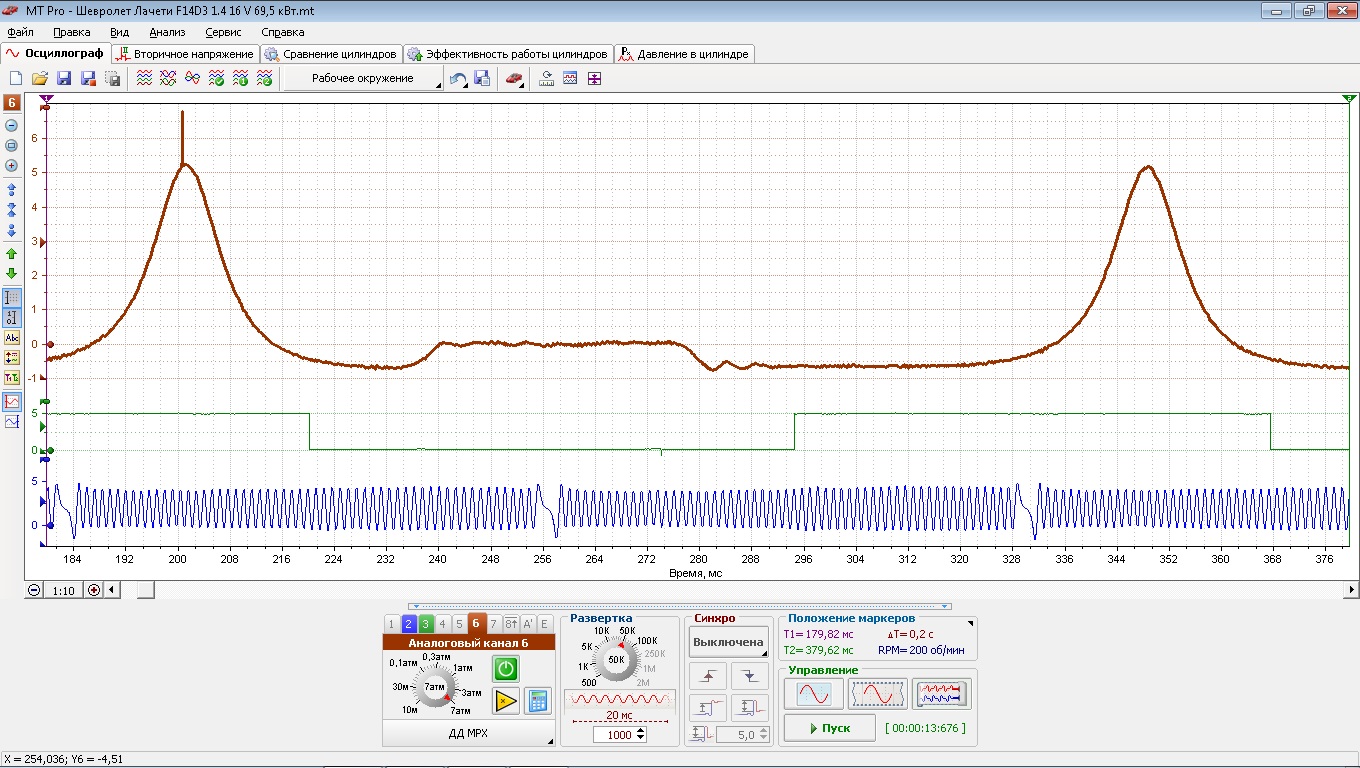Image resolution: width=1360 pixels, height=768 pixels.
Task: Toggle channel 6 power with the green button
Action: [506, 669]
